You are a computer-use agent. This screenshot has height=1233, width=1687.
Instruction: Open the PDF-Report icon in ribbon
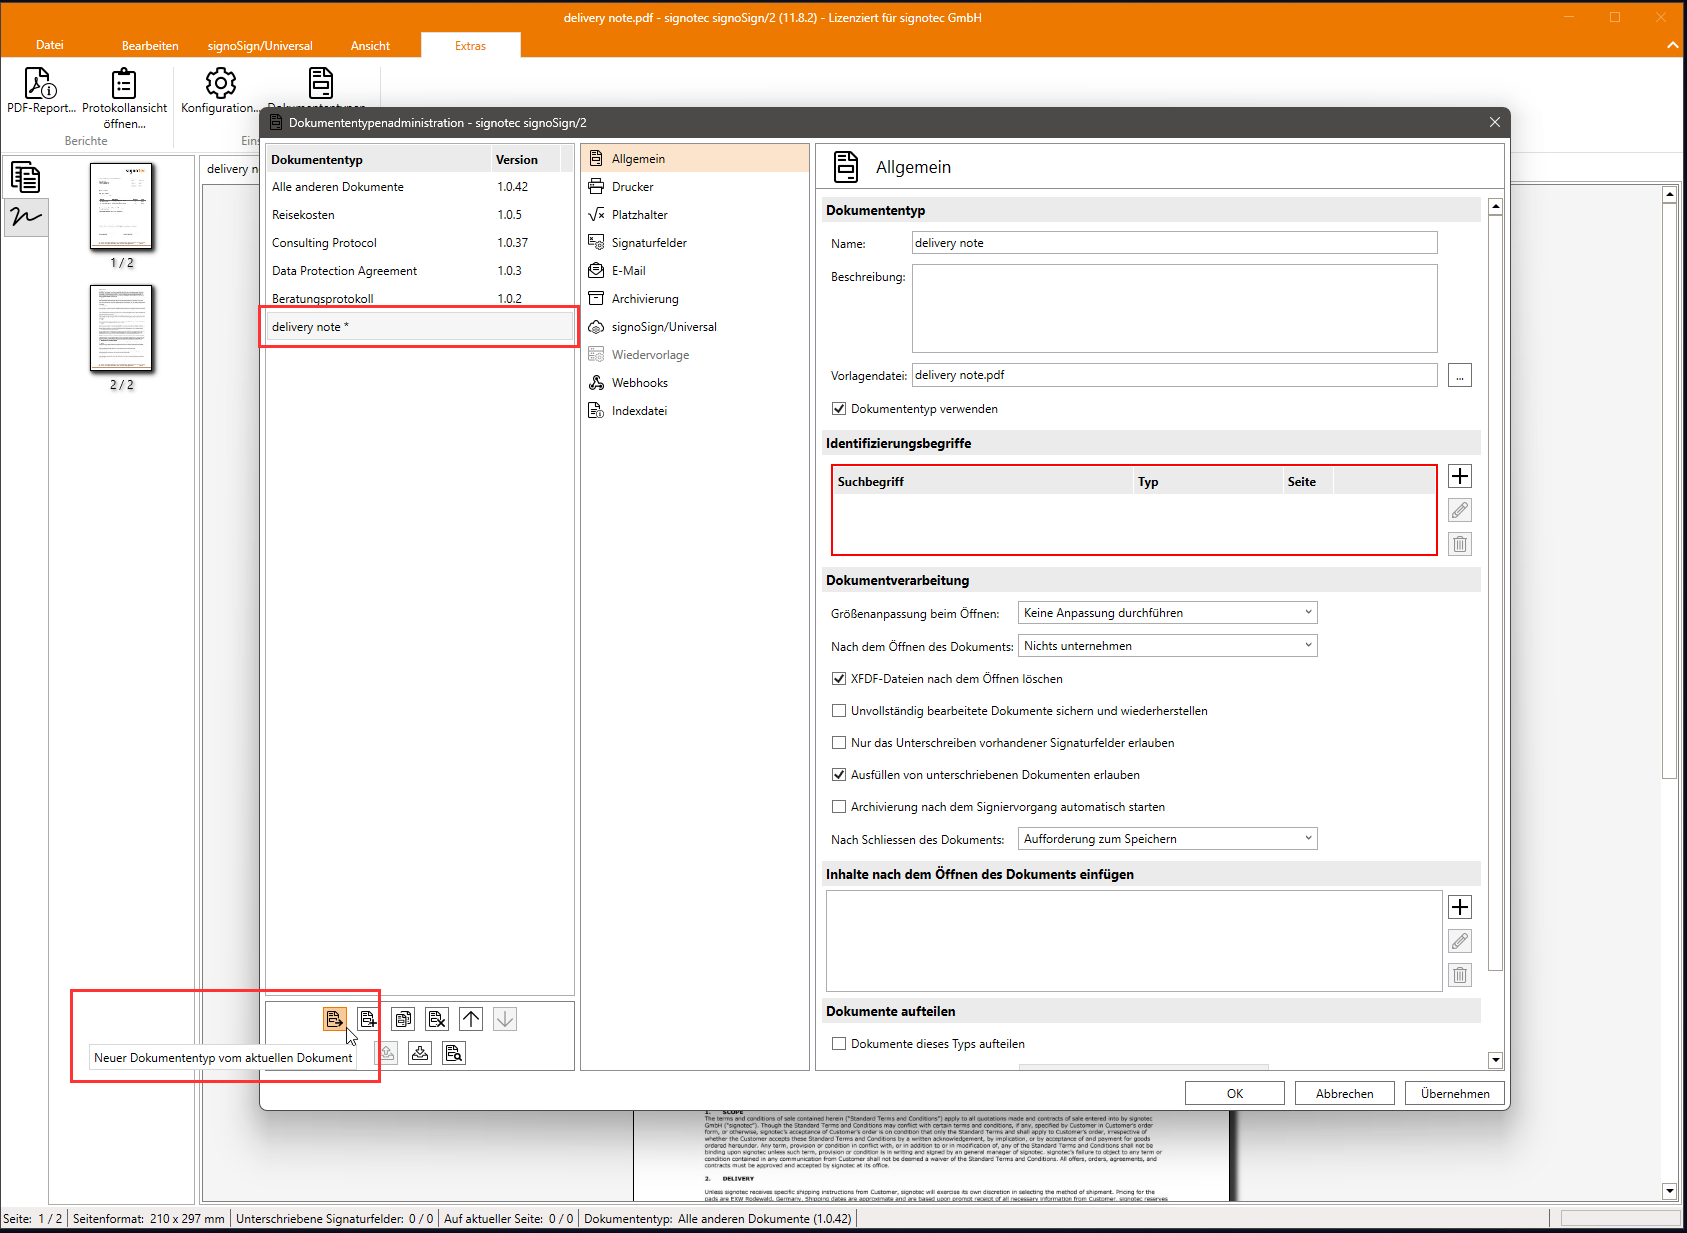40,84
